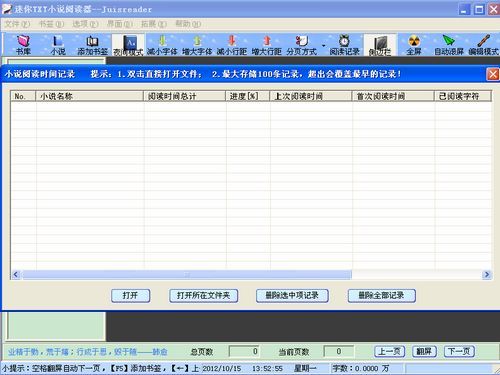Open the 界面(I) menu
This screenshot has height=375, width=500.
pyautogui.click(x=120, y=24)
